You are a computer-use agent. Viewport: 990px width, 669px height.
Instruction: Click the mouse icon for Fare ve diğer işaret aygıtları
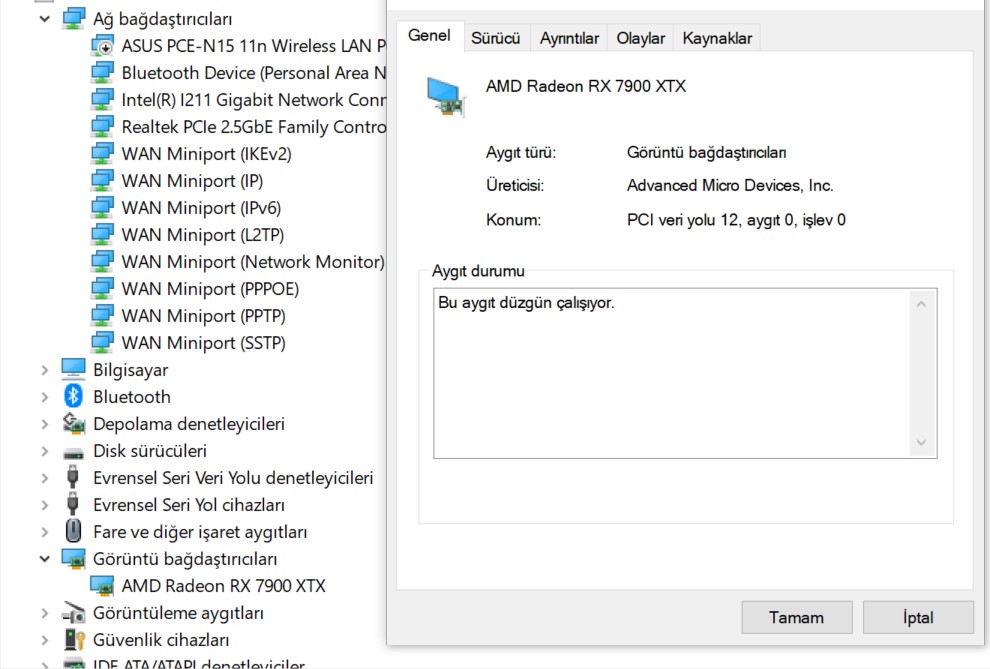73,531
